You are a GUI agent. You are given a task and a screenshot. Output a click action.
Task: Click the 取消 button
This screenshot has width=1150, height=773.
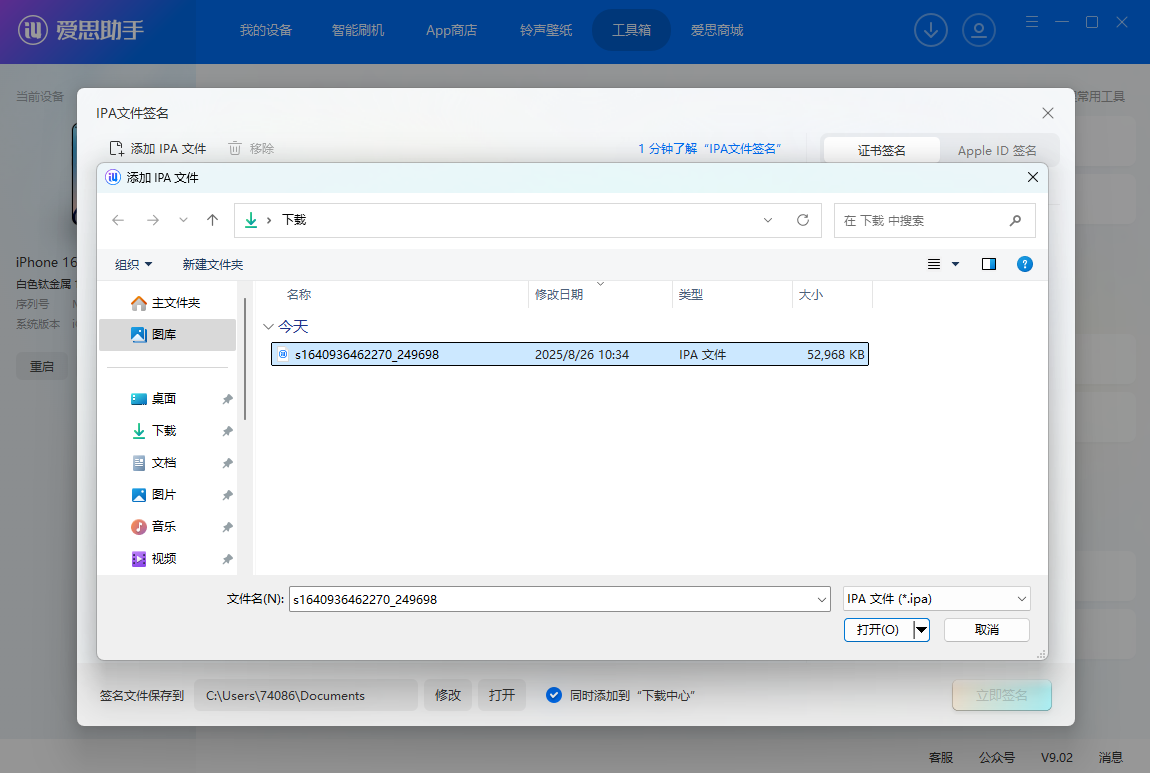986,629
